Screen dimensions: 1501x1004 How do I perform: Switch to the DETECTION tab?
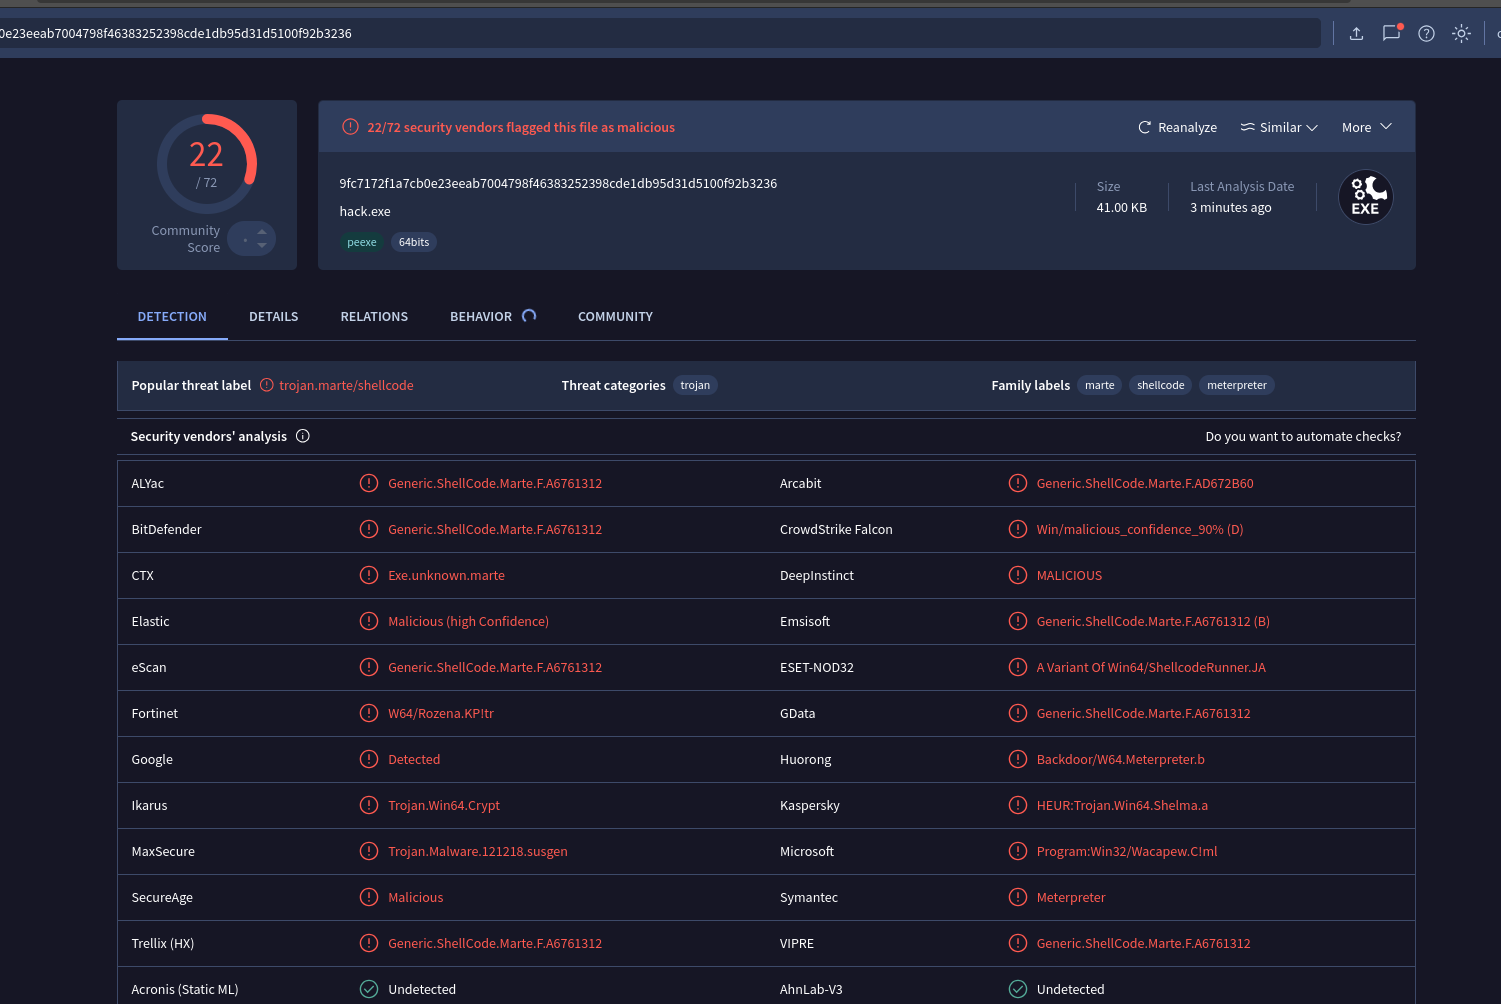pos(172,316)
